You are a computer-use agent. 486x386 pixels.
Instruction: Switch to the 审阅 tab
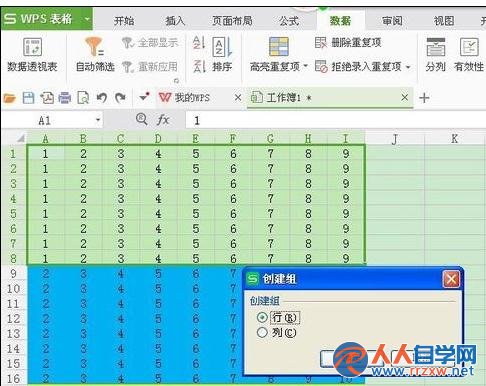pos(392,21)
